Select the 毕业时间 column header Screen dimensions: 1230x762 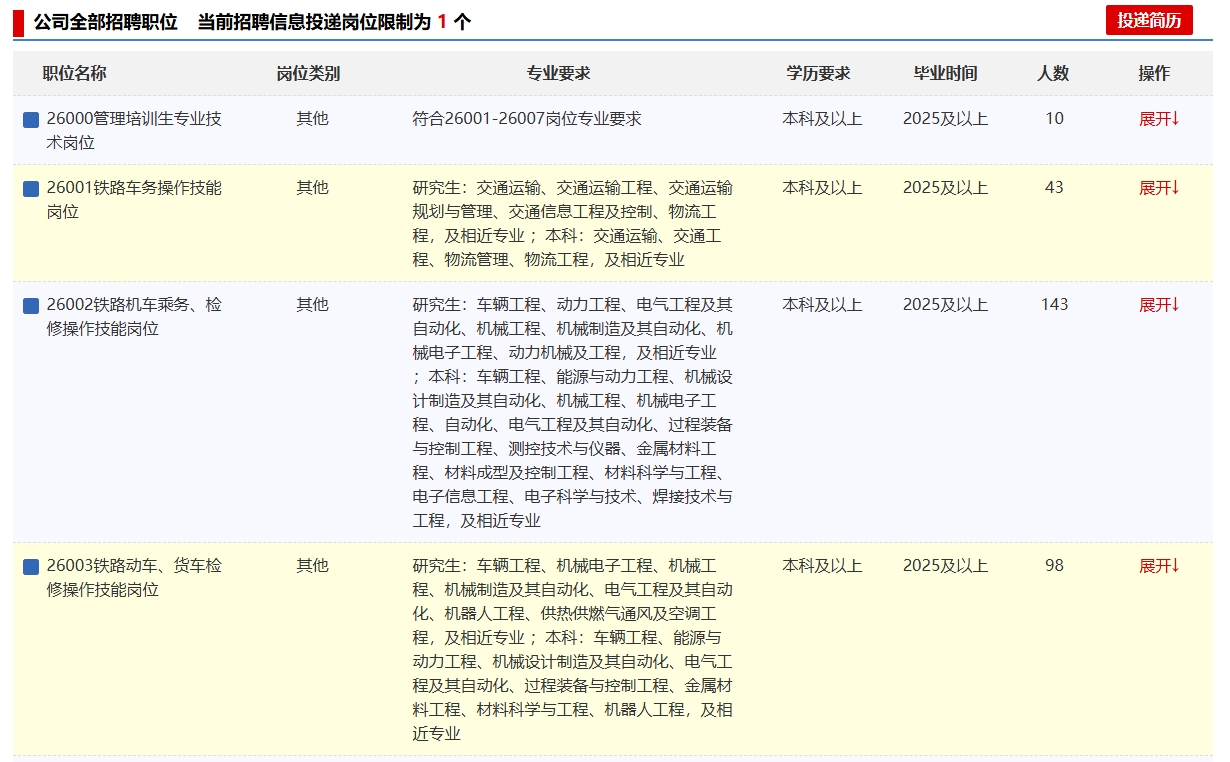point(945,73)
